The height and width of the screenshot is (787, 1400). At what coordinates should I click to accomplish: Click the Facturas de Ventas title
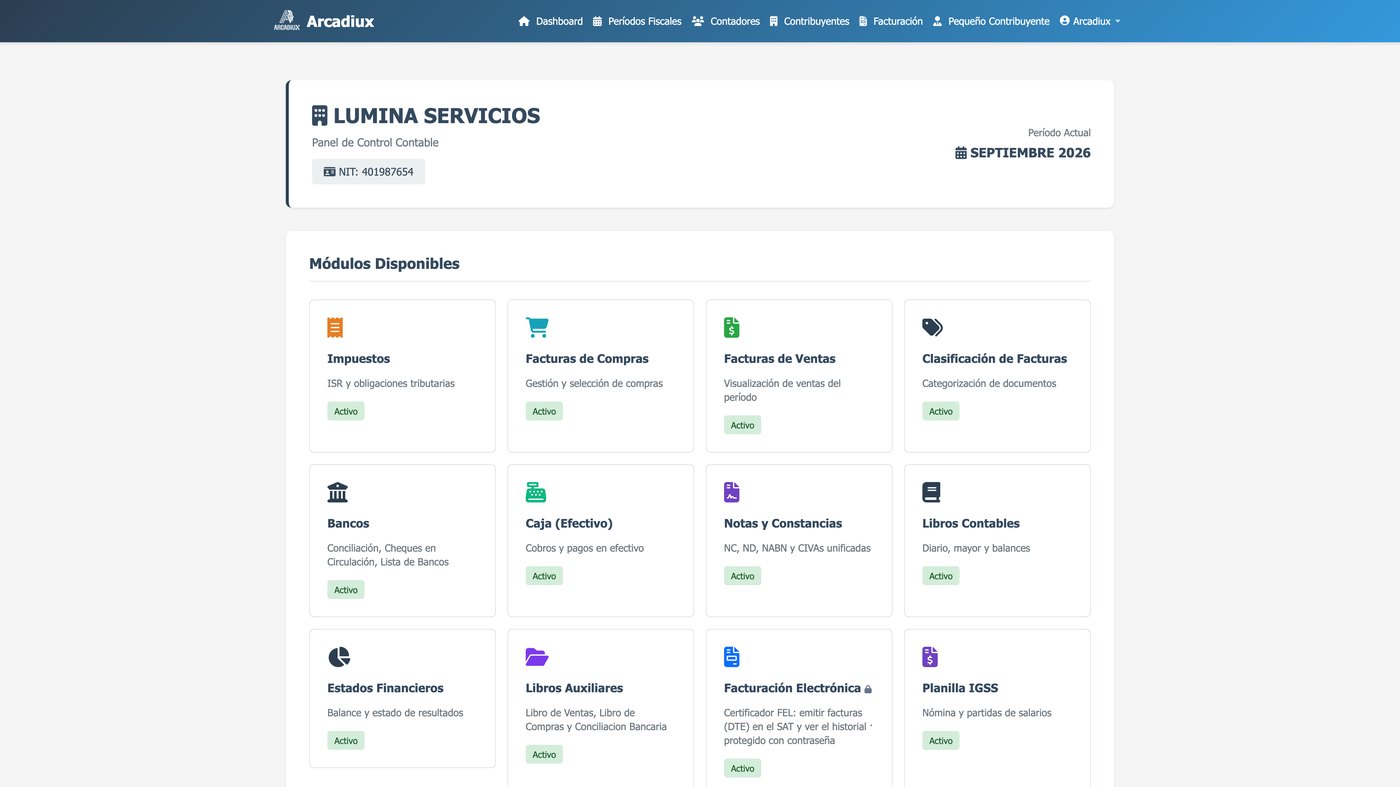780,358
